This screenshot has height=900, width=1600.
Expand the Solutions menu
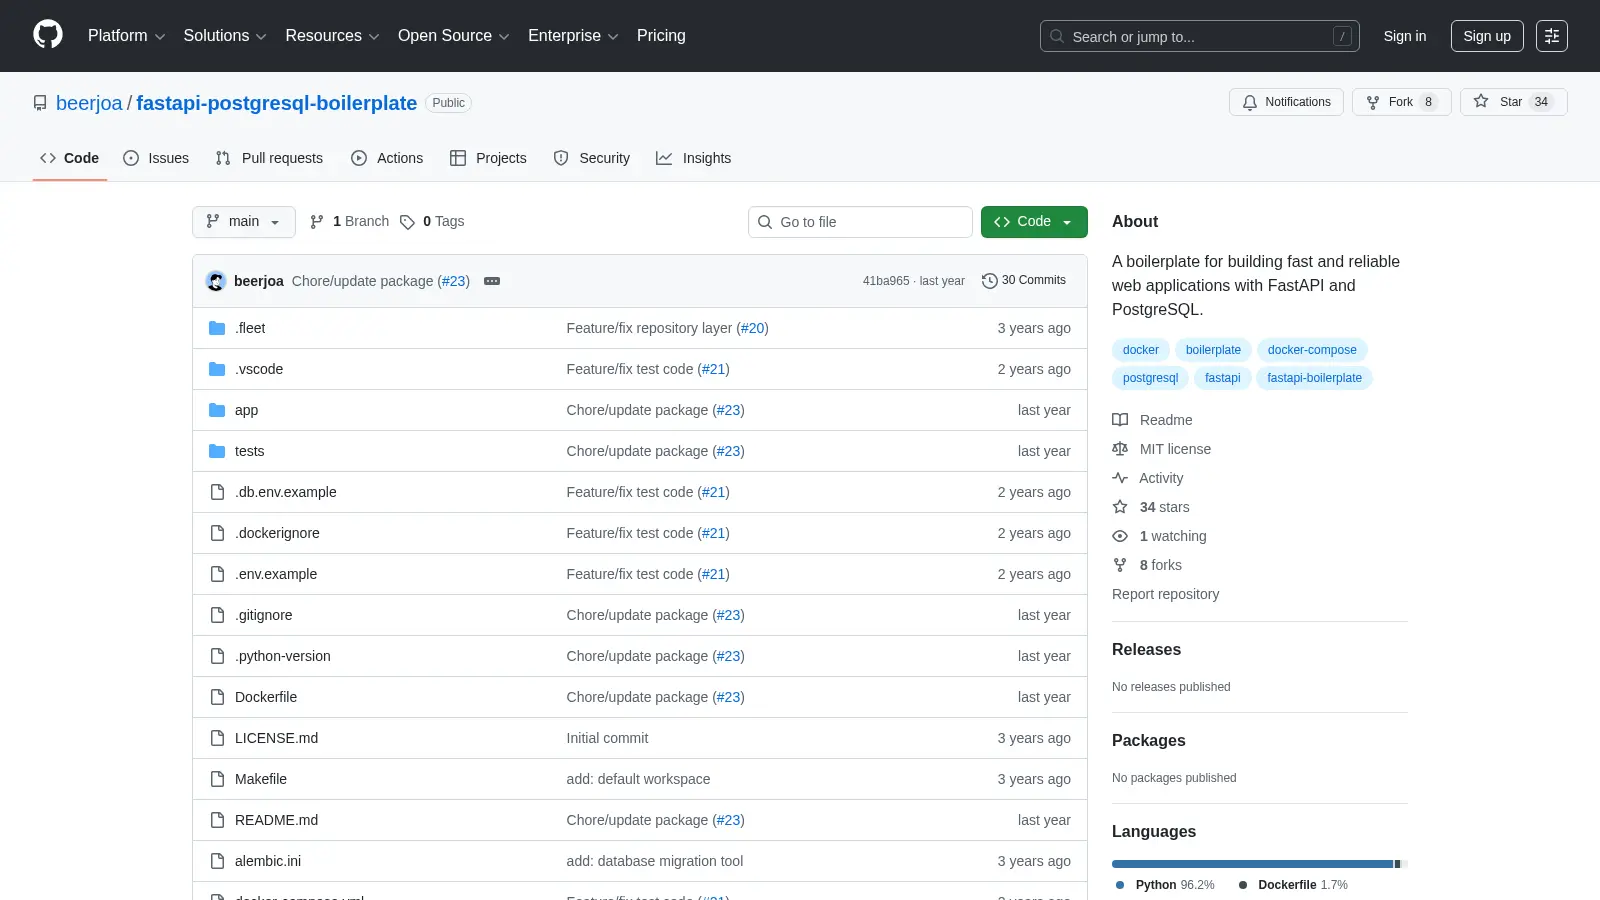225,36
